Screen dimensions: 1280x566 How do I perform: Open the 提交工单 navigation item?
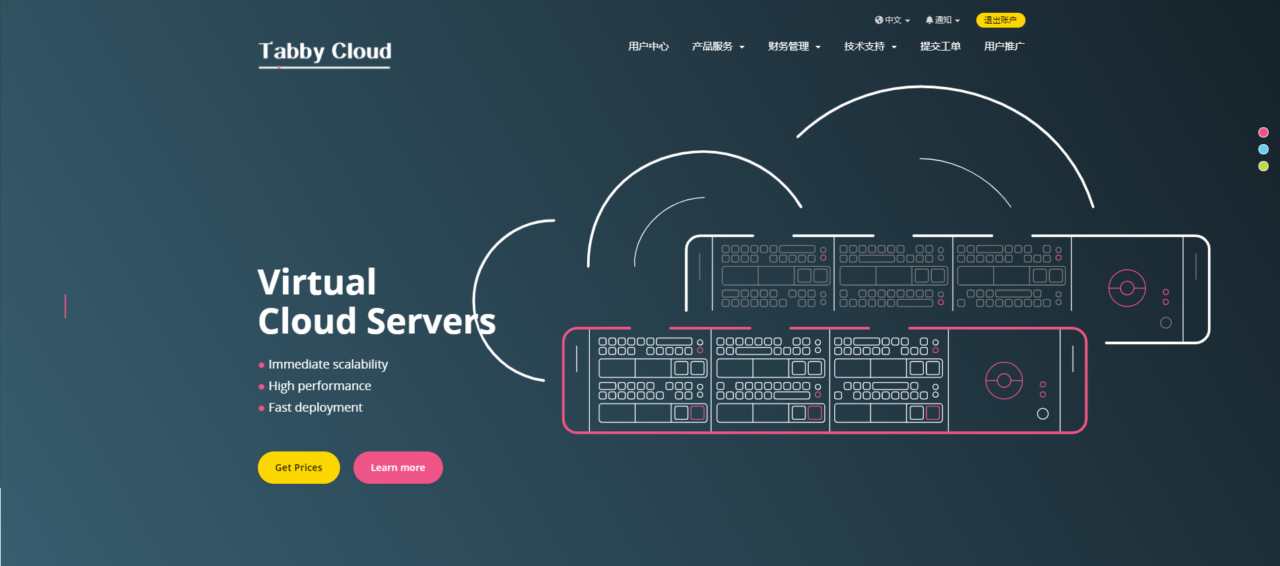(940, 46)
